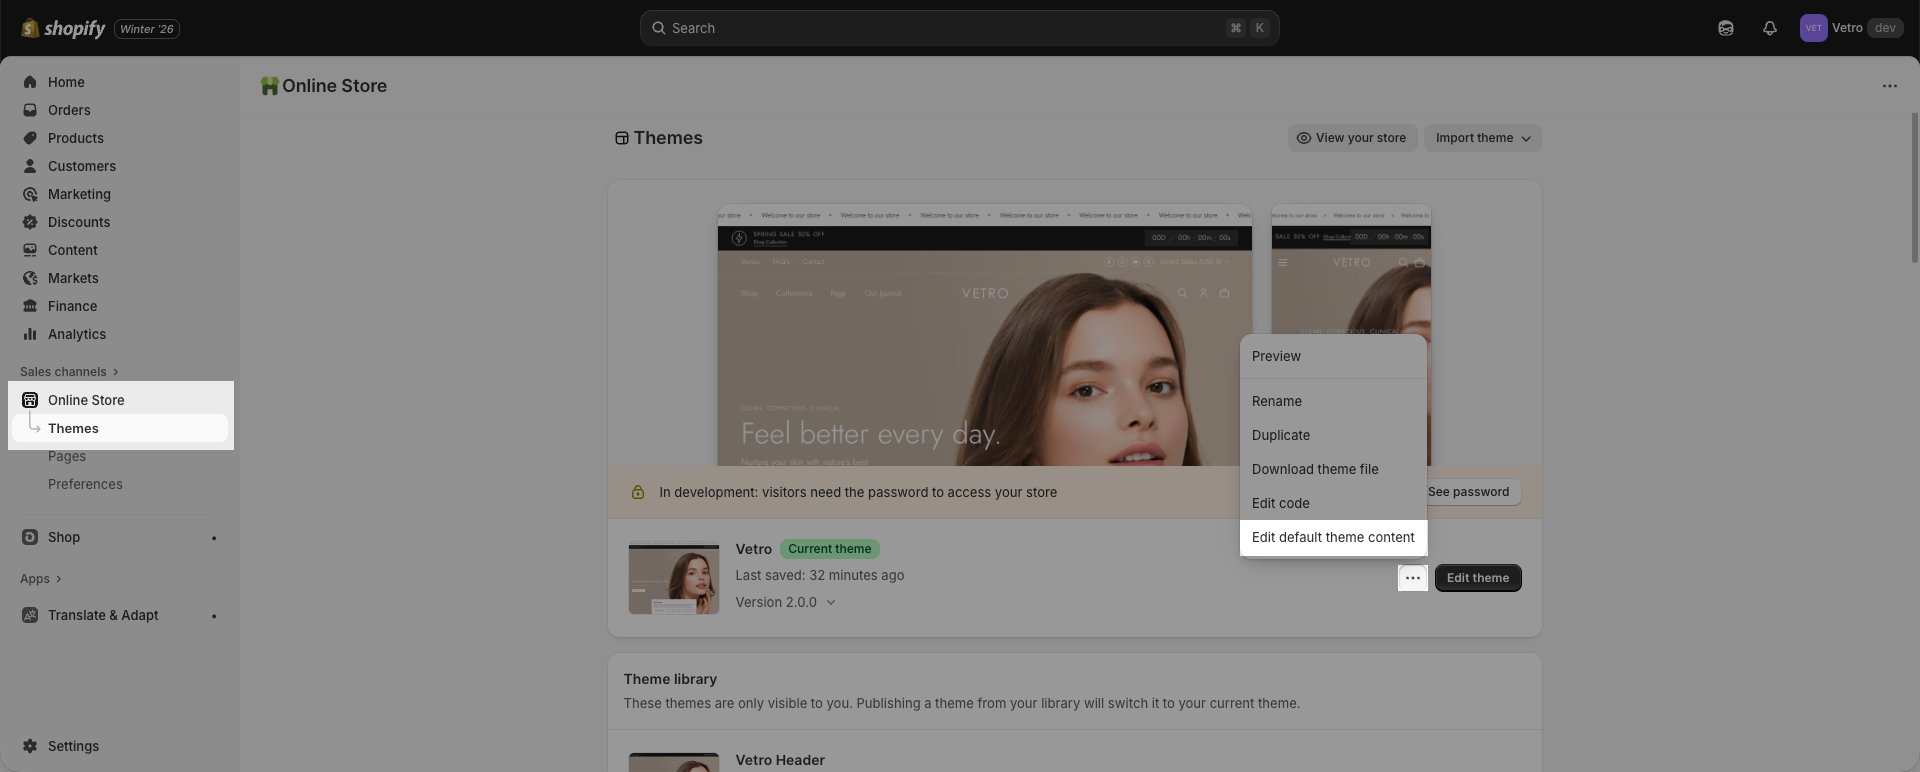
Task: Click the three-dot theme actions button
Action: point(1412,578)
